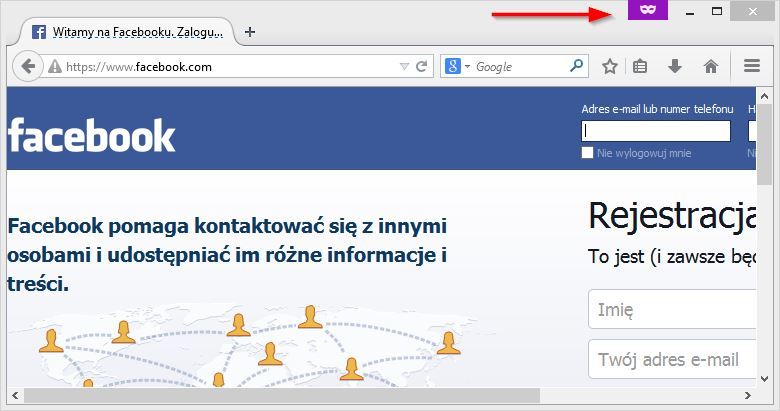Minimize the Firefox window
The height and width of the screenshot is (411, 780).
[690, 11]
